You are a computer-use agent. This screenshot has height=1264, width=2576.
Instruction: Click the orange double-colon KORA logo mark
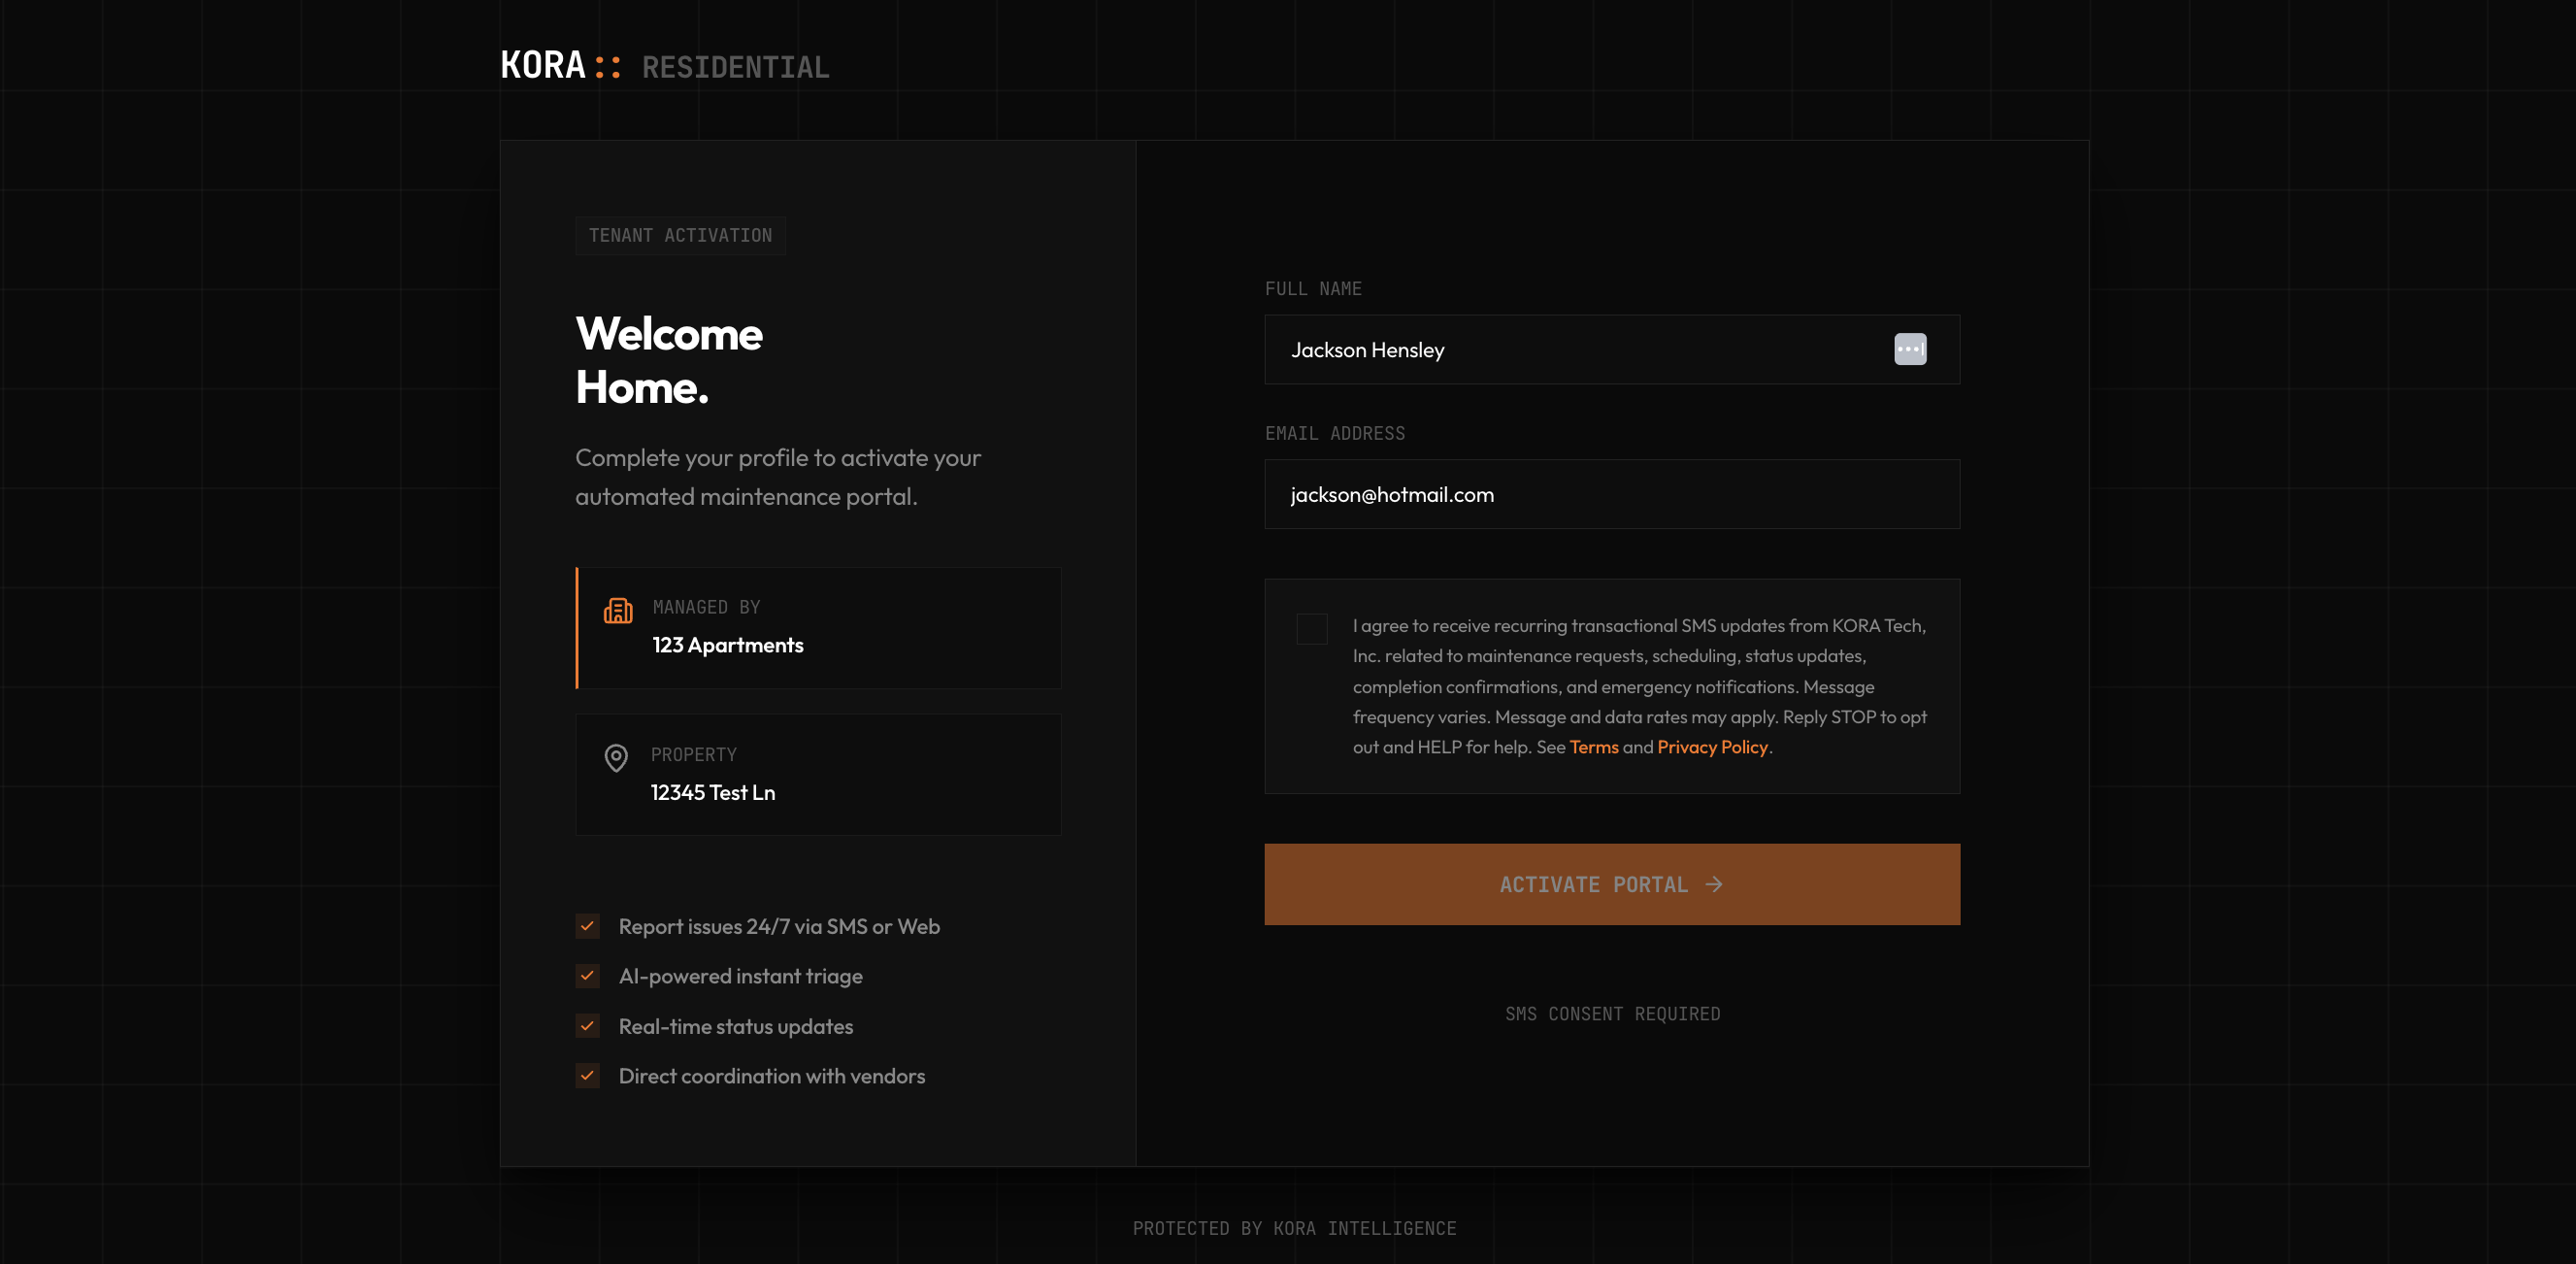click(607, 67)
